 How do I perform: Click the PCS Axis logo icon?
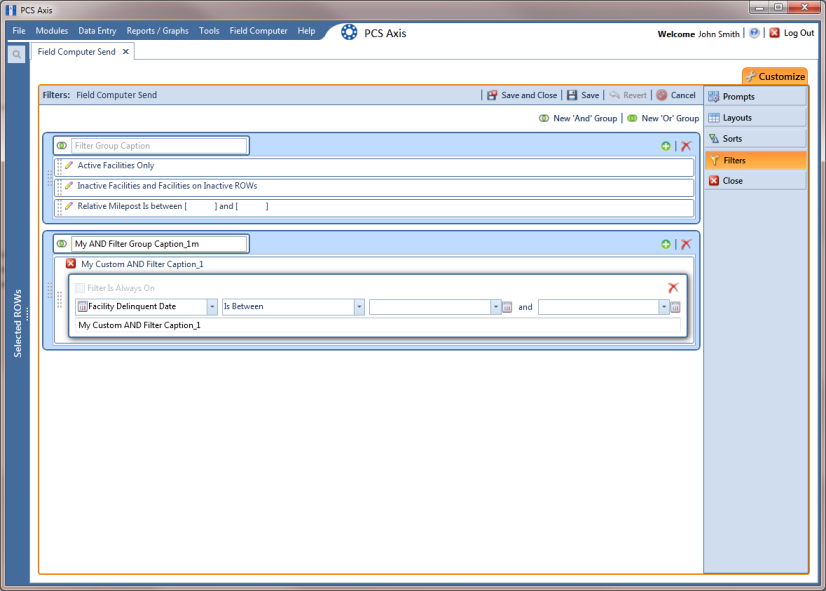click(349, 32)
